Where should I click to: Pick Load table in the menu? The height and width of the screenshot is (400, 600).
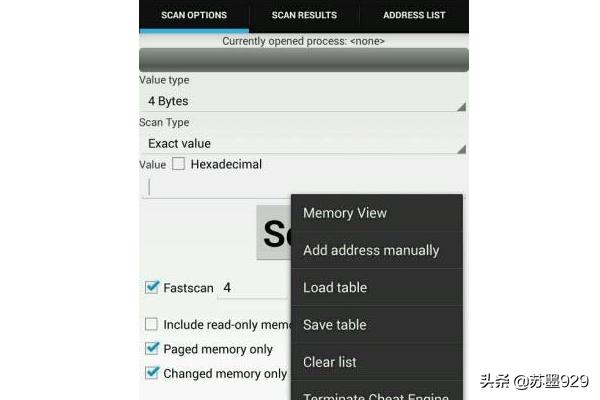pyautogui.click(x=376, y=288)
